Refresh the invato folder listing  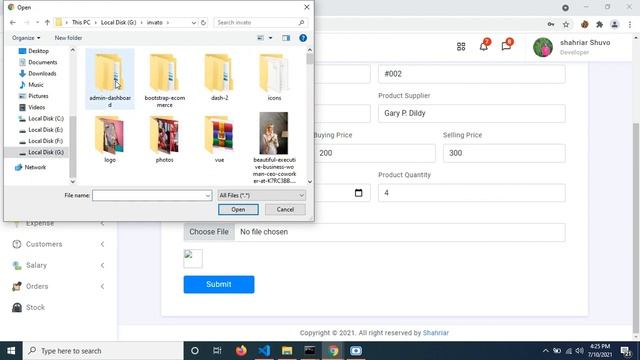(x=203, y=22)
